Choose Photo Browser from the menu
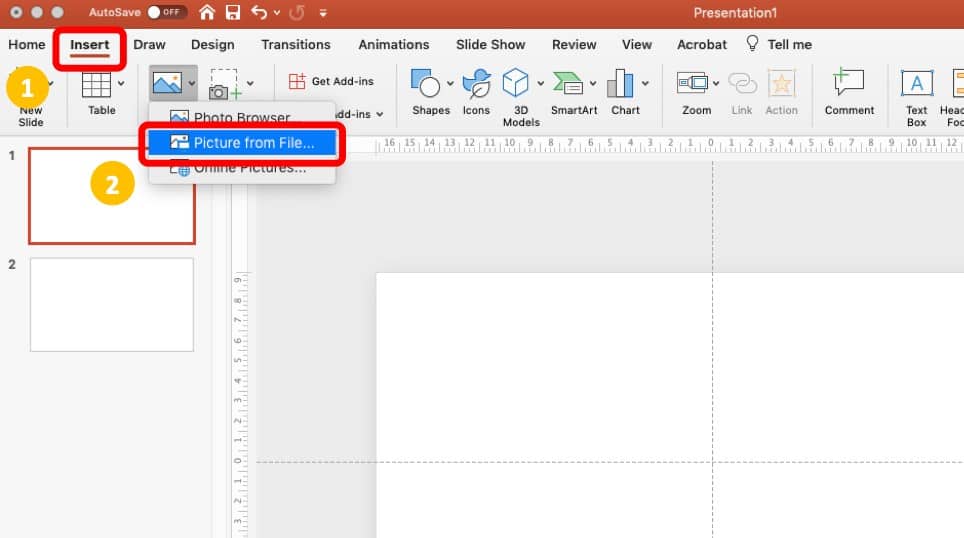The height and width of the screenshot is (538, 964). [x=242, y=117]
